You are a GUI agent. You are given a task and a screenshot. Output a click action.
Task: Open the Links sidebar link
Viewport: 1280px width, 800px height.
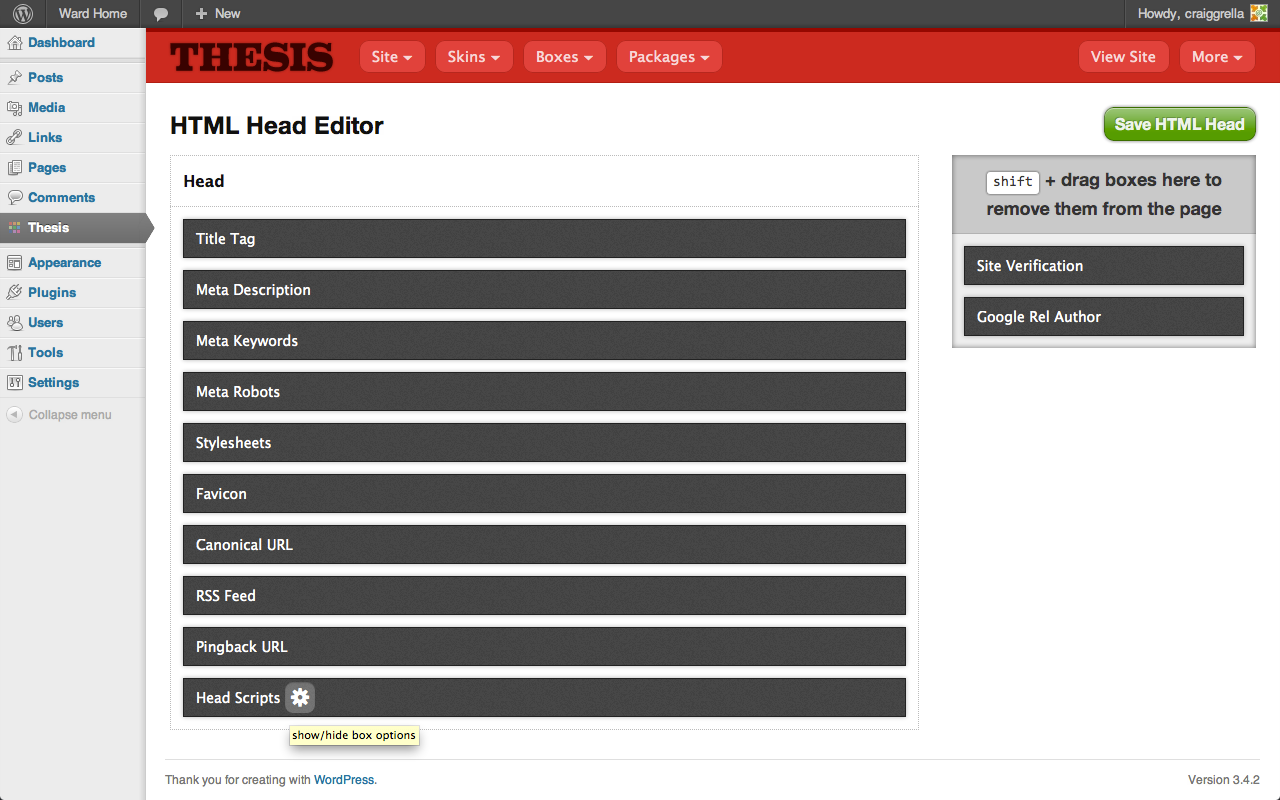click(x=45, y=138)
